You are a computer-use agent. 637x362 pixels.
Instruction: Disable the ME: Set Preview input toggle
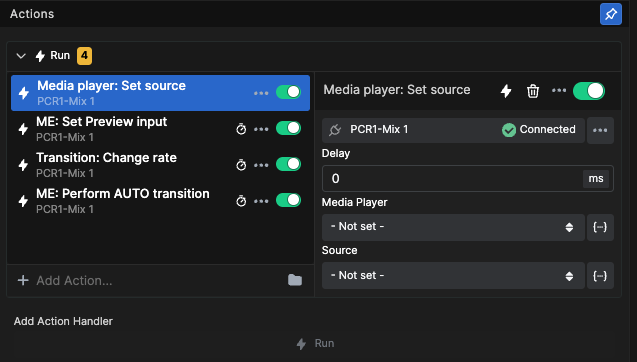tap(288, 128)
